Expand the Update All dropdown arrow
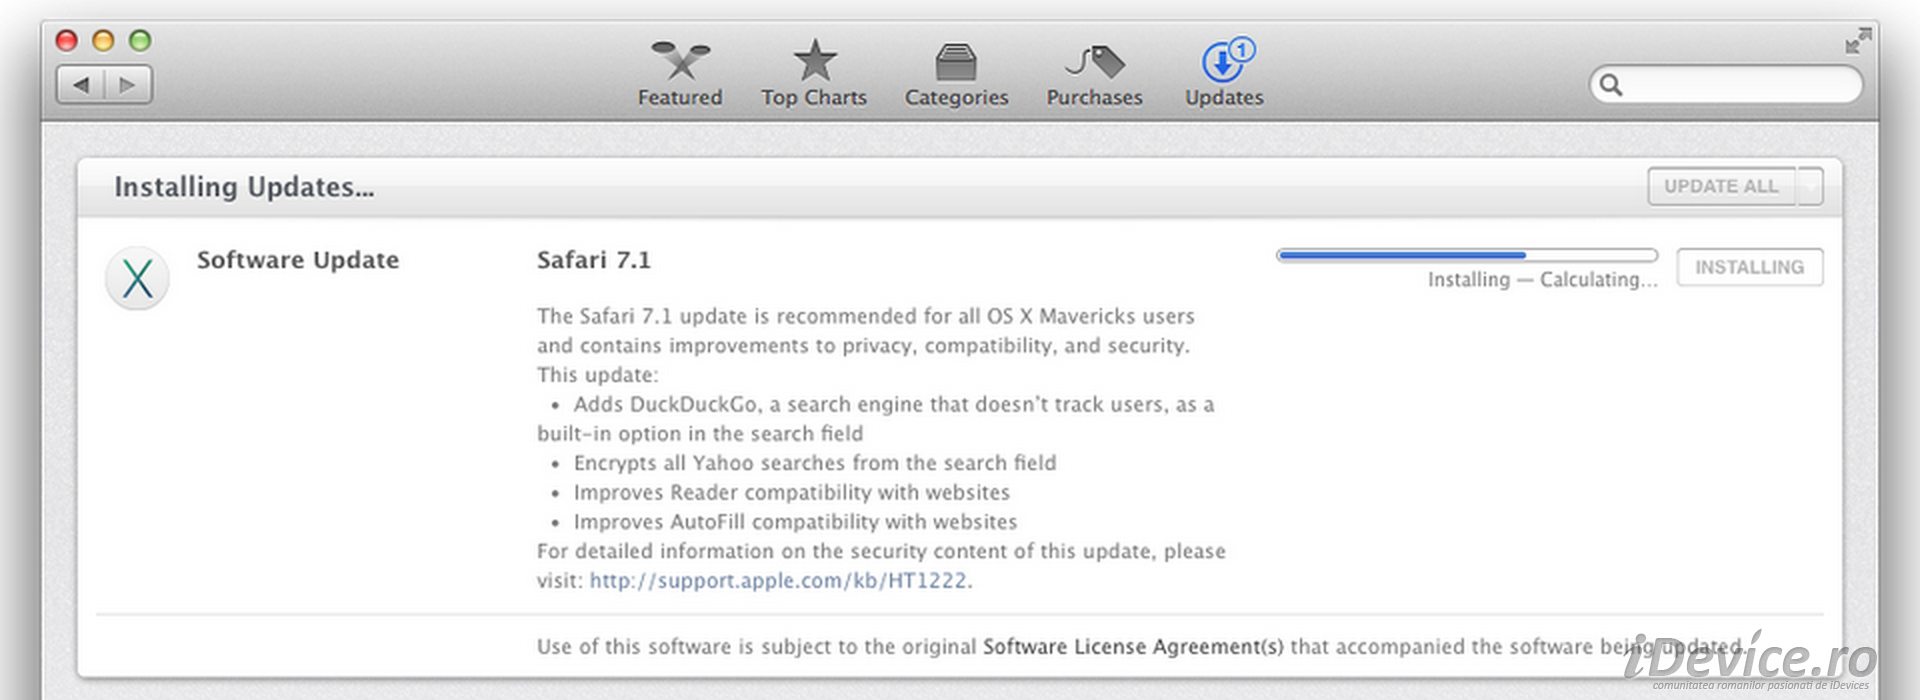This screenshot has width=1920, height=700. (x=1810, y=187)
